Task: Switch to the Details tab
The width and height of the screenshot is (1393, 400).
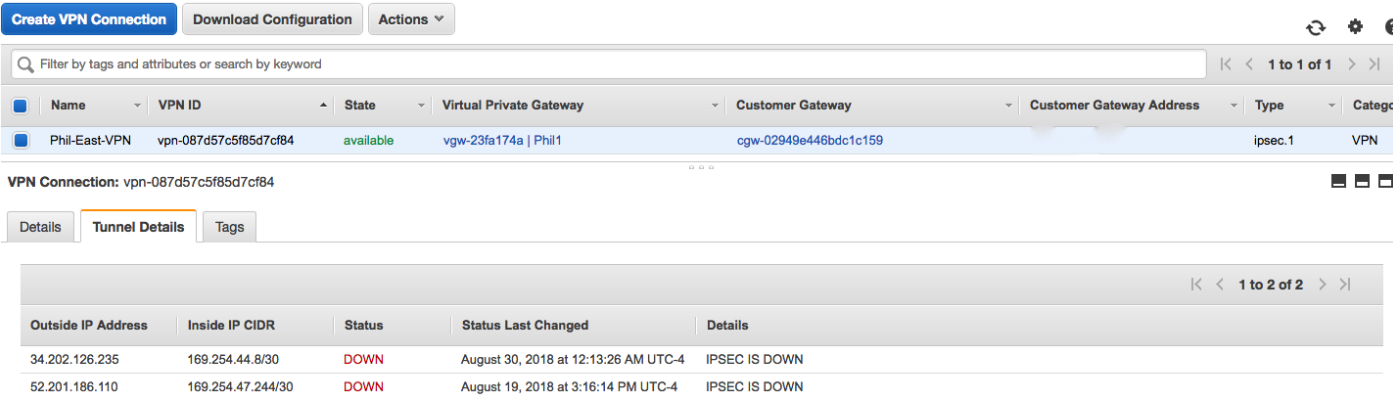Action: coord(40,227)
